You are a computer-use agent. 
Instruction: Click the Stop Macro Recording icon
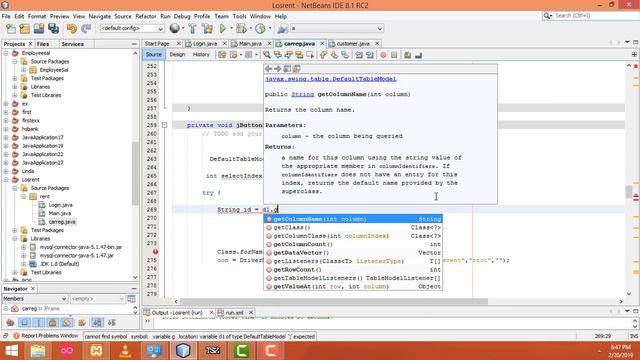394,55
